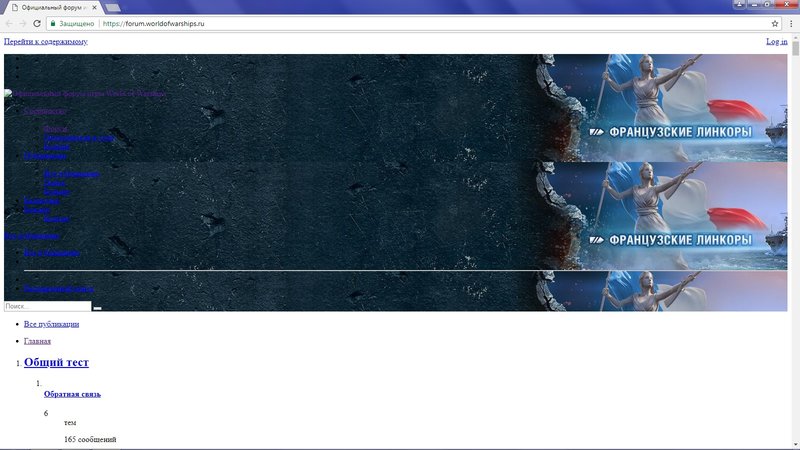800x450 pixels.
Task: Open Все публикации link below the search field
Action: tap(52, 324)
